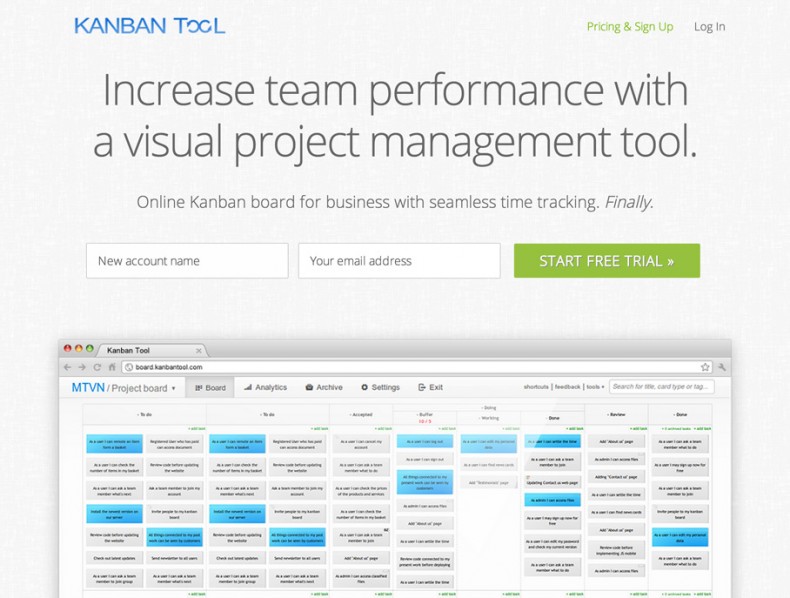Open the Settings tab
This screenshot has height=598, width=790.
point(380,387)
